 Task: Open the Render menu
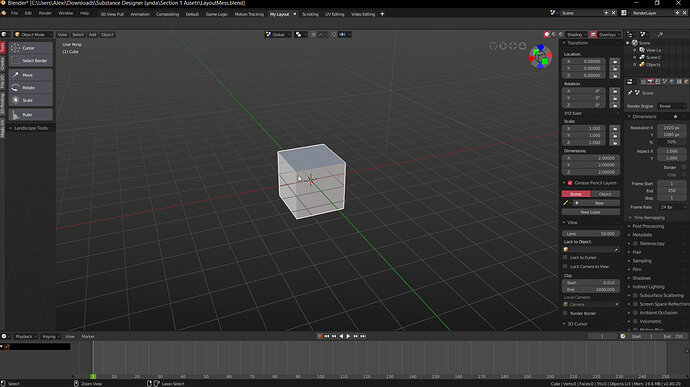[45, 13]
